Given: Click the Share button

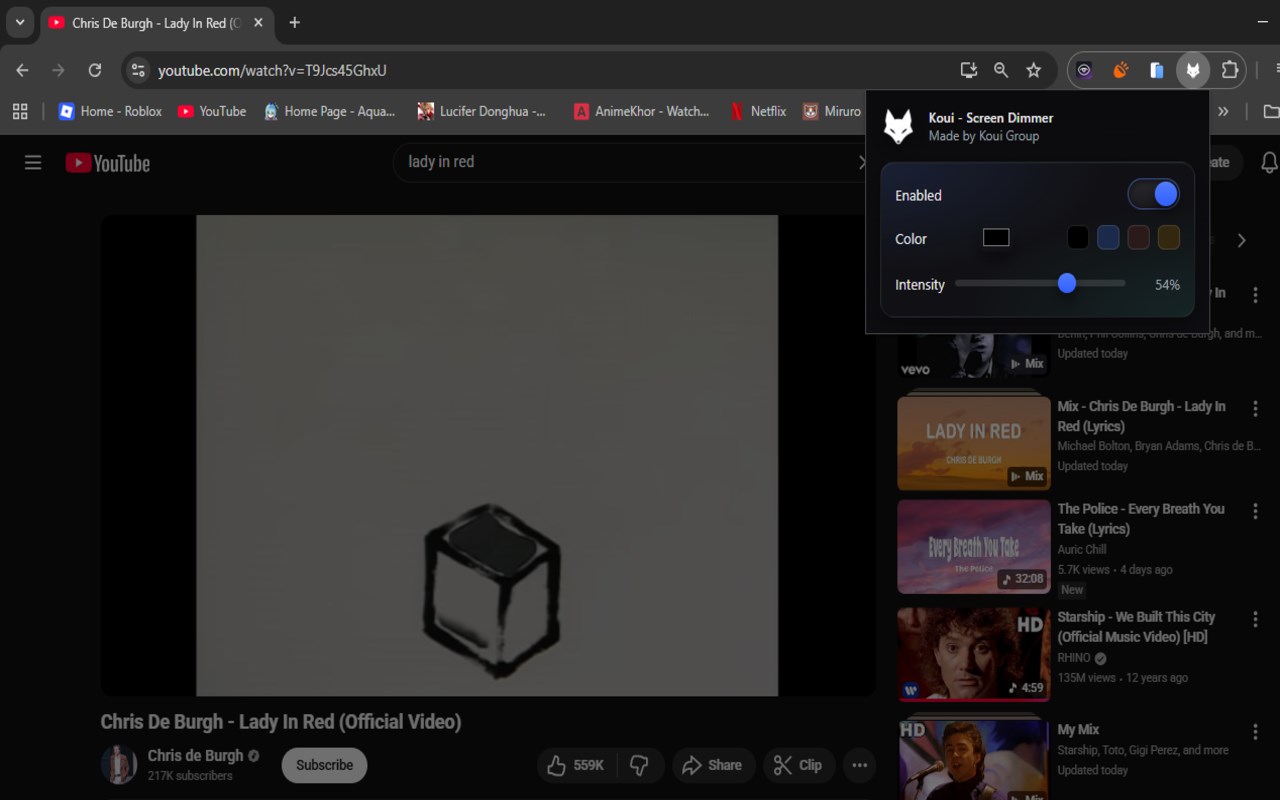Looking at the screenshot, I should [712, 765].
